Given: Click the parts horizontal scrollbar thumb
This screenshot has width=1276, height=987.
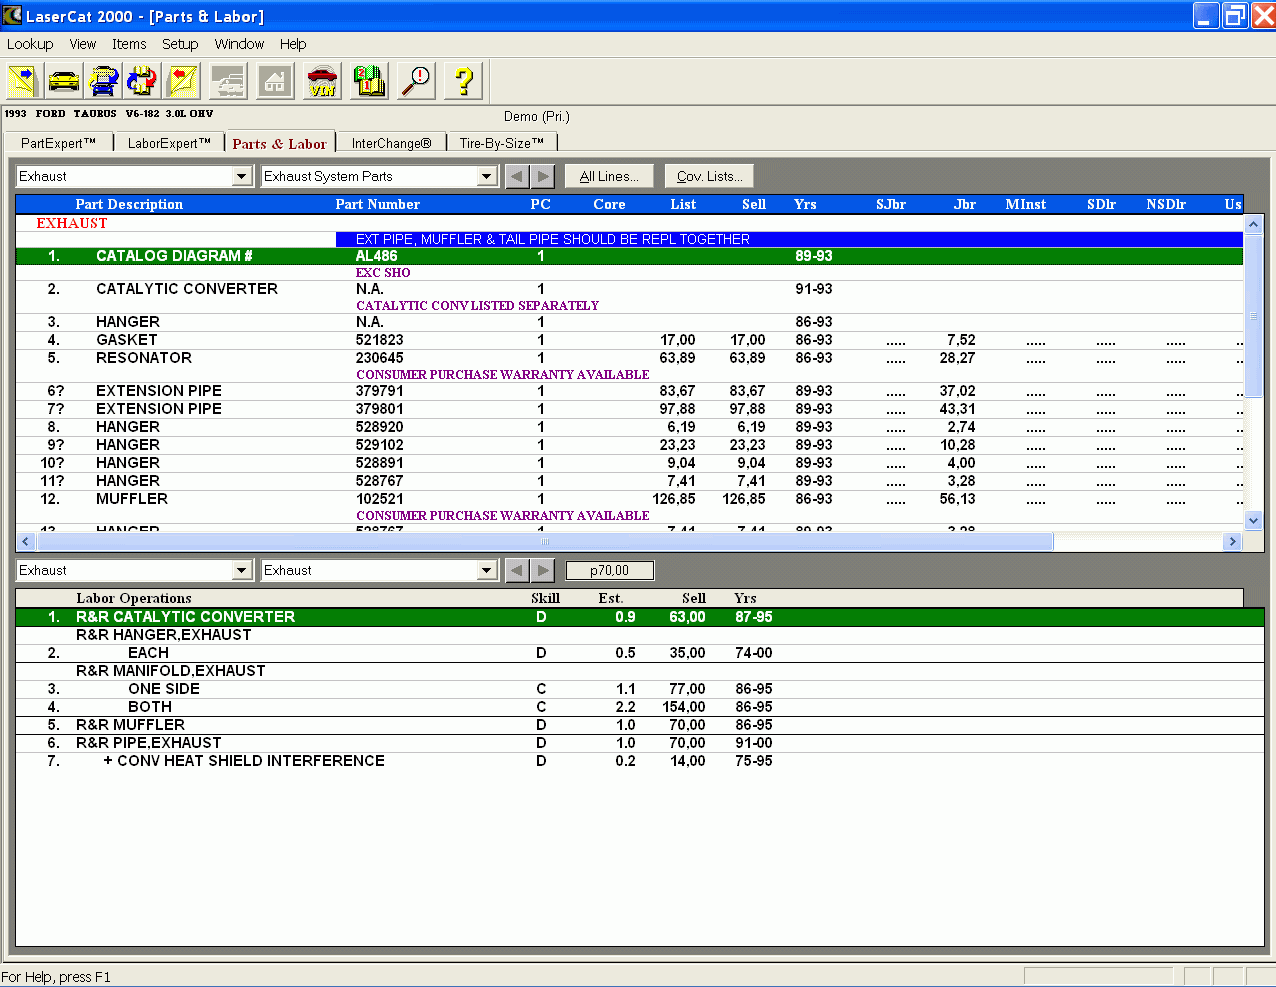Looking at the screenshot, I should coord(544,541).
